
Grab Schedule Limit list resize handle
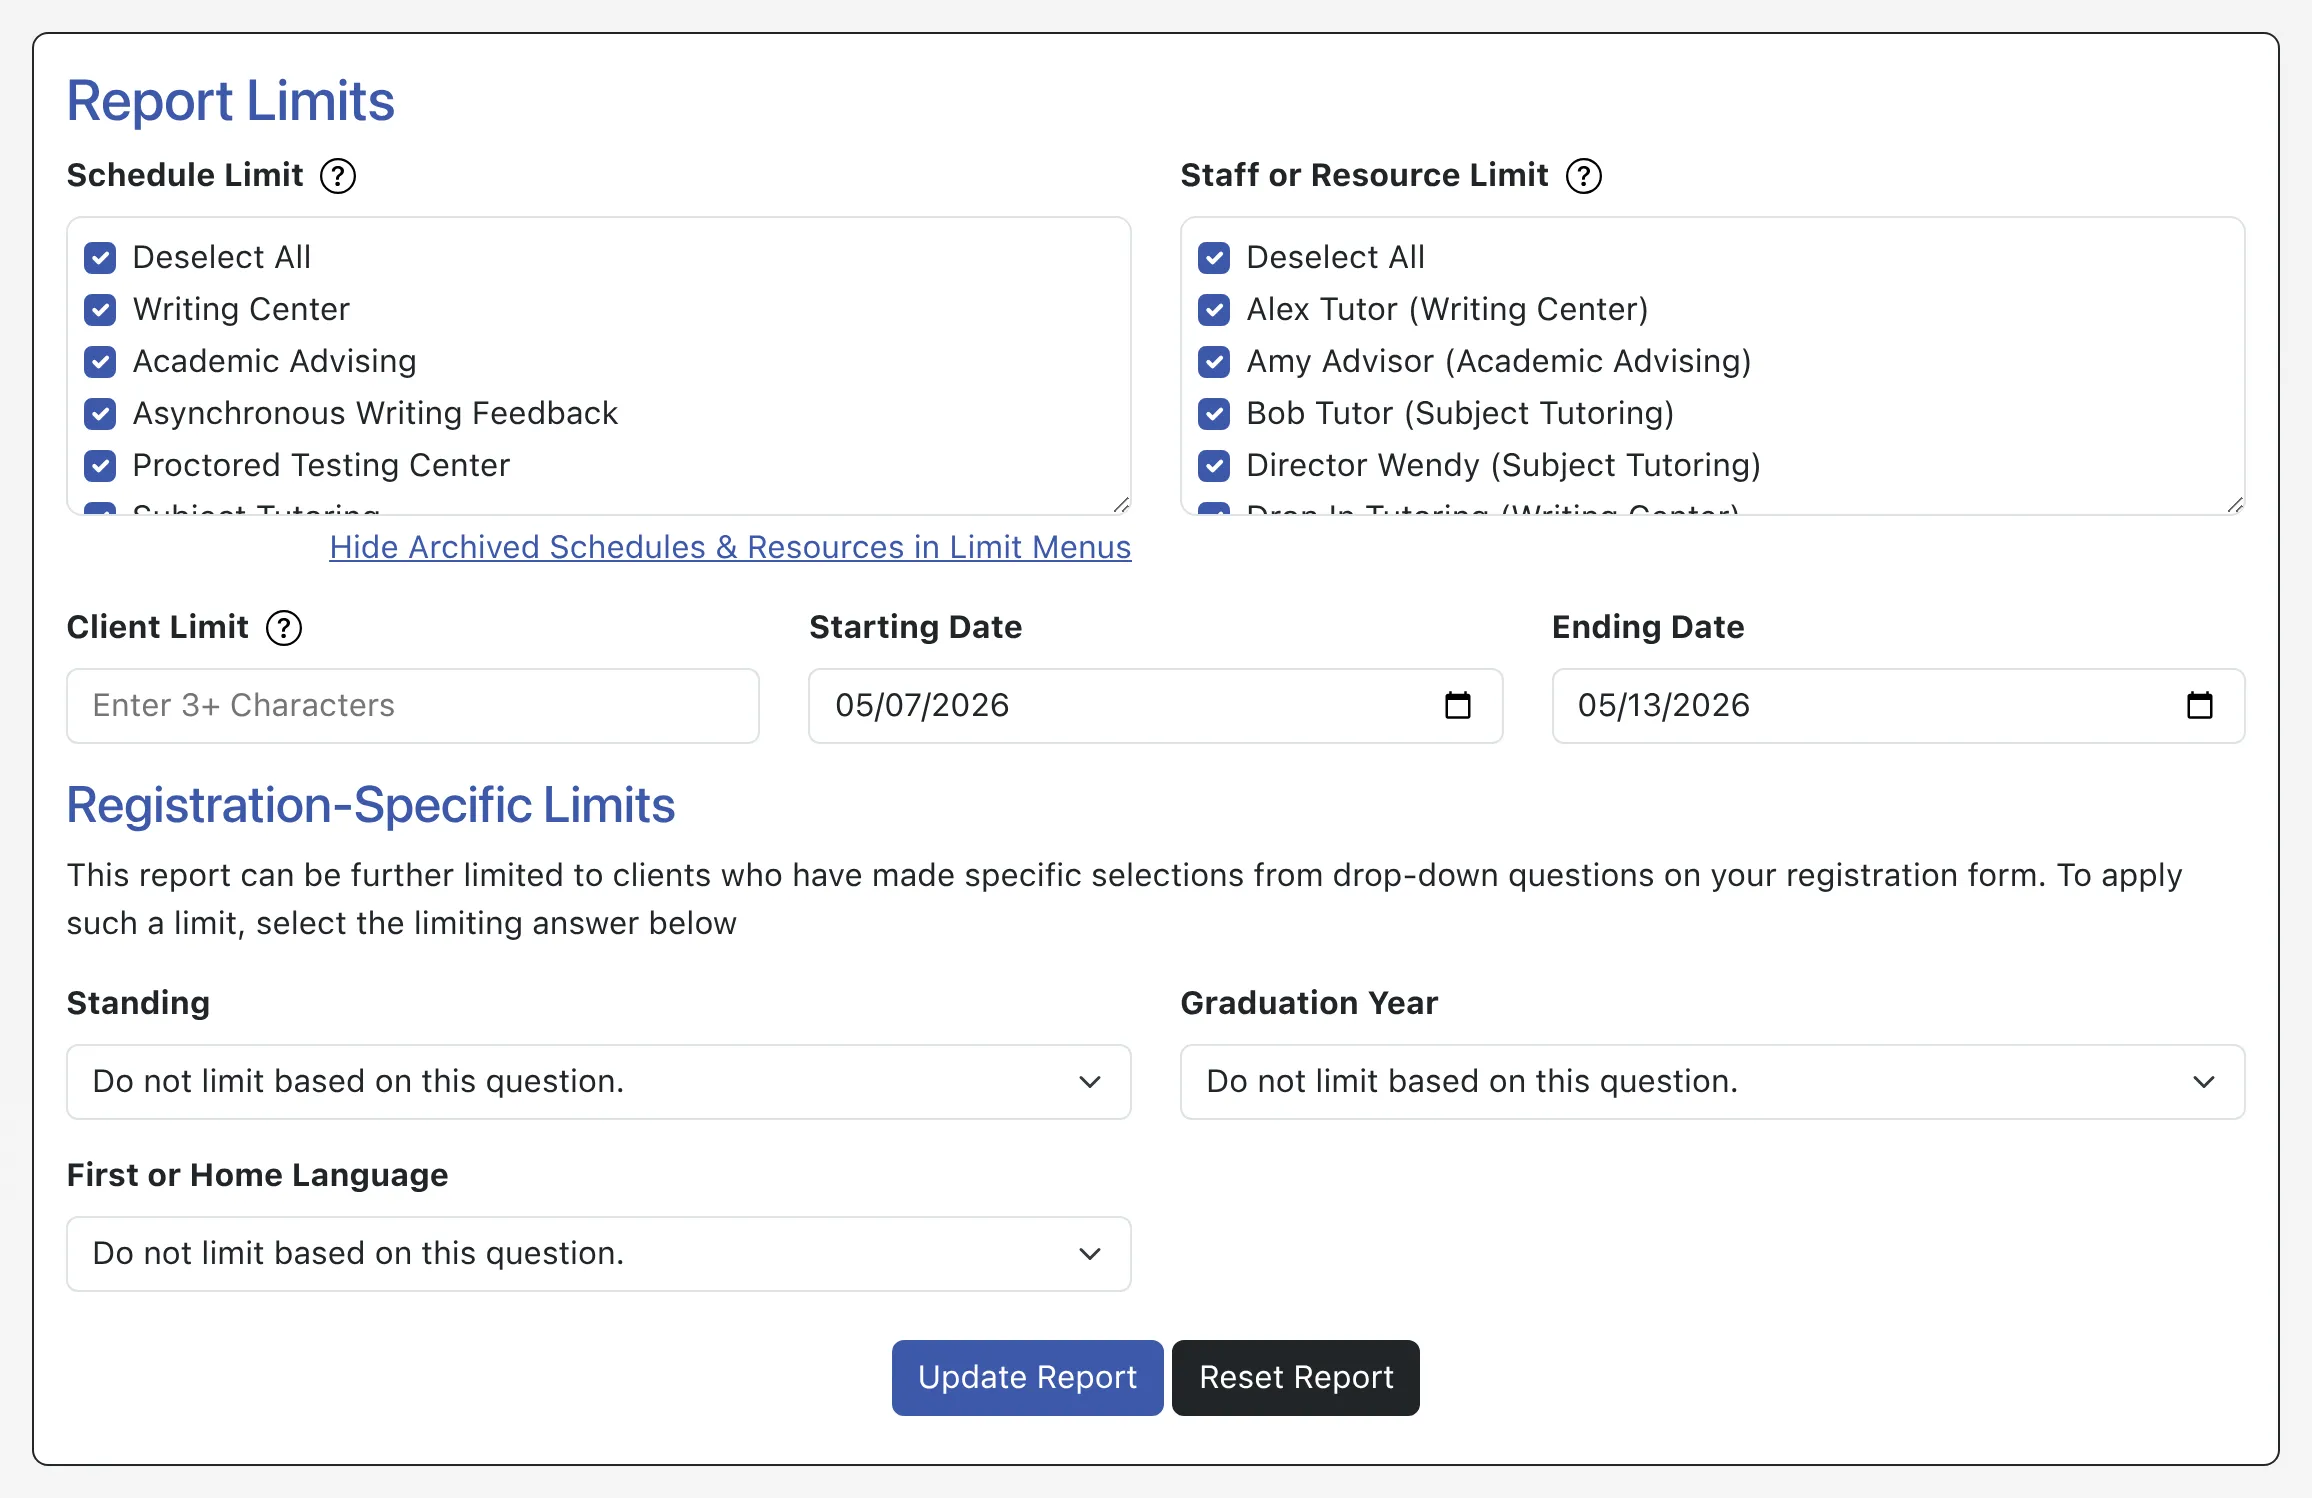(x=1121, y=505)
